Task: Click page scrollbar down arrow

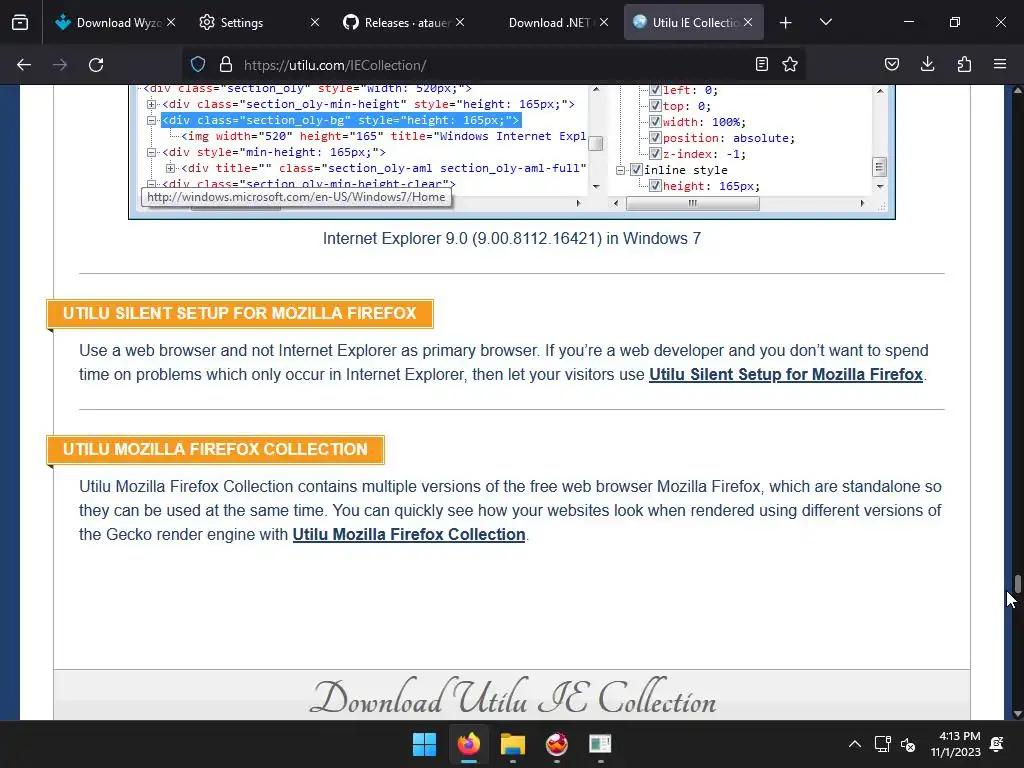Action: coord(1017,714)
